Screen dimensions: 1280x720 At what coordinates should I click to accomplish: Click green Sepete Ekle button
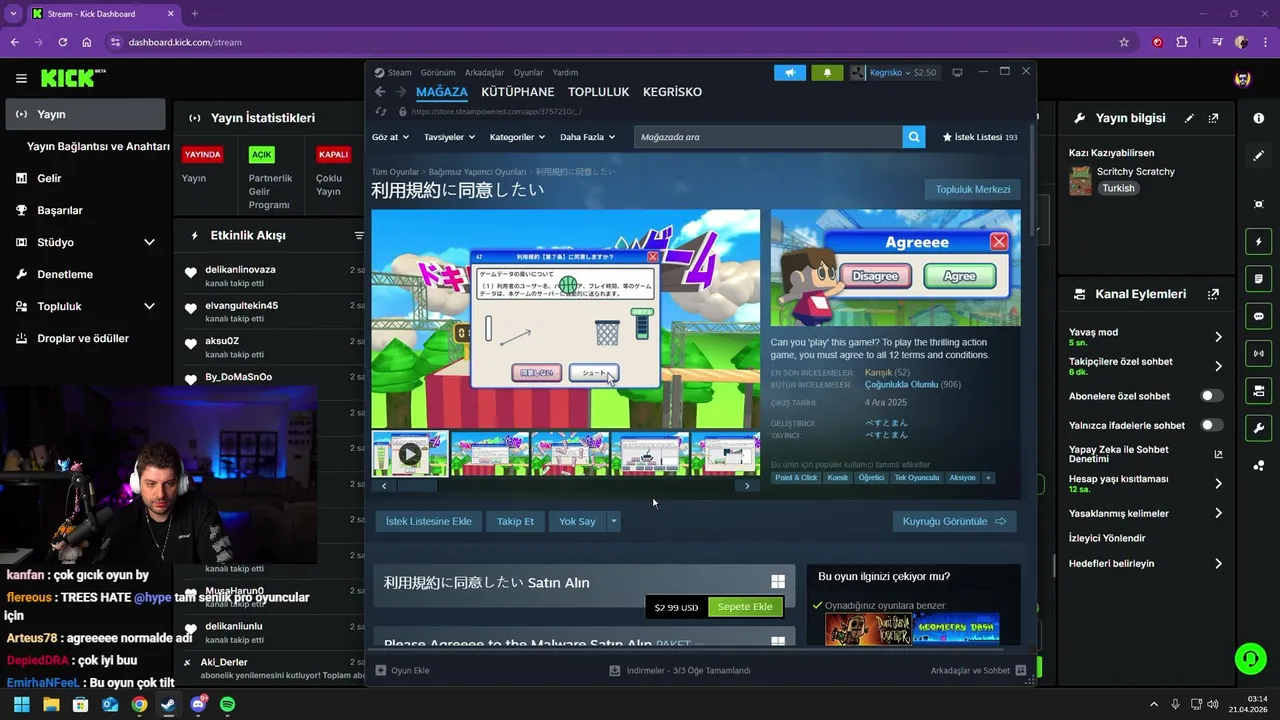pos(745,607)
